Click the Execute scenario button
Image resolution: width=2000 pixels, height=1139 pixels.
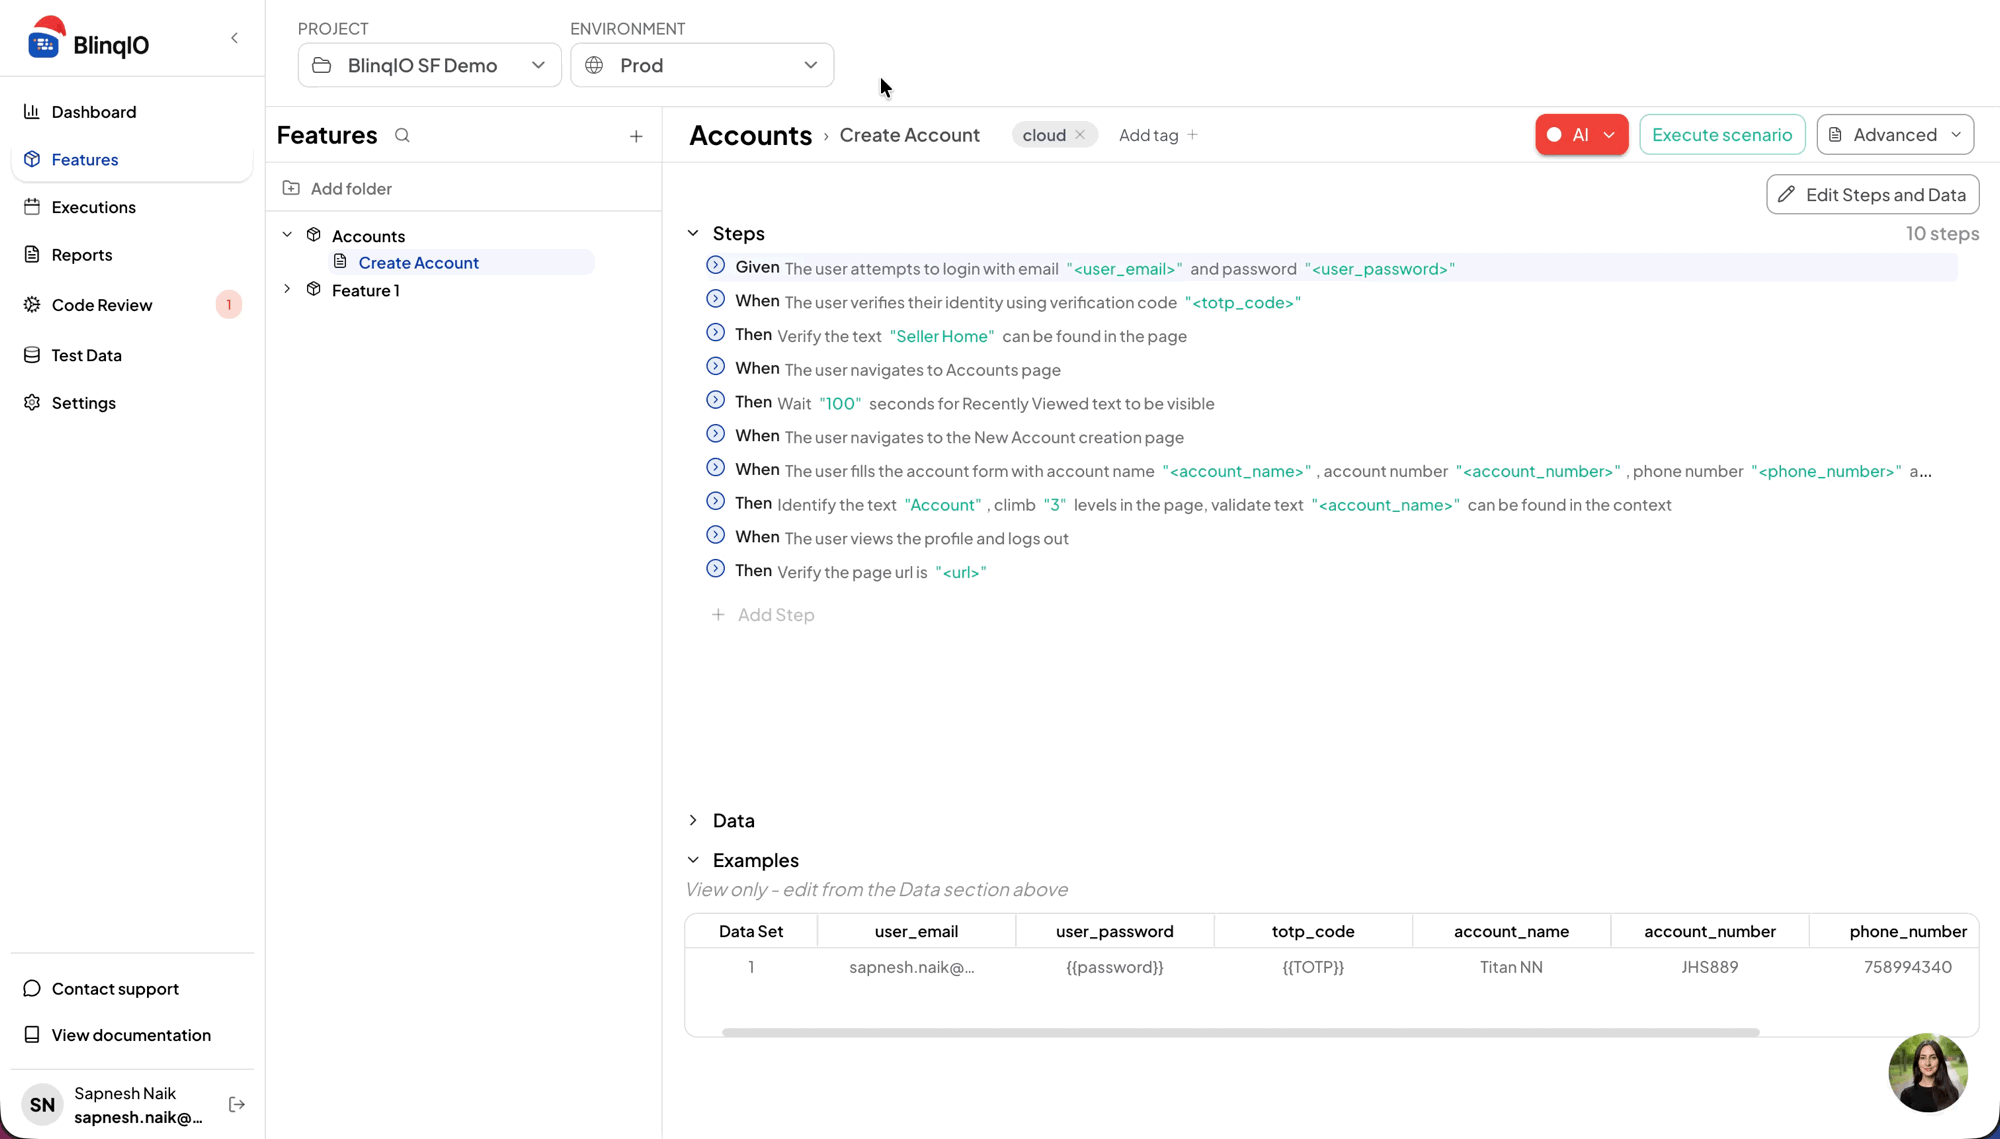click(1721, 135)
